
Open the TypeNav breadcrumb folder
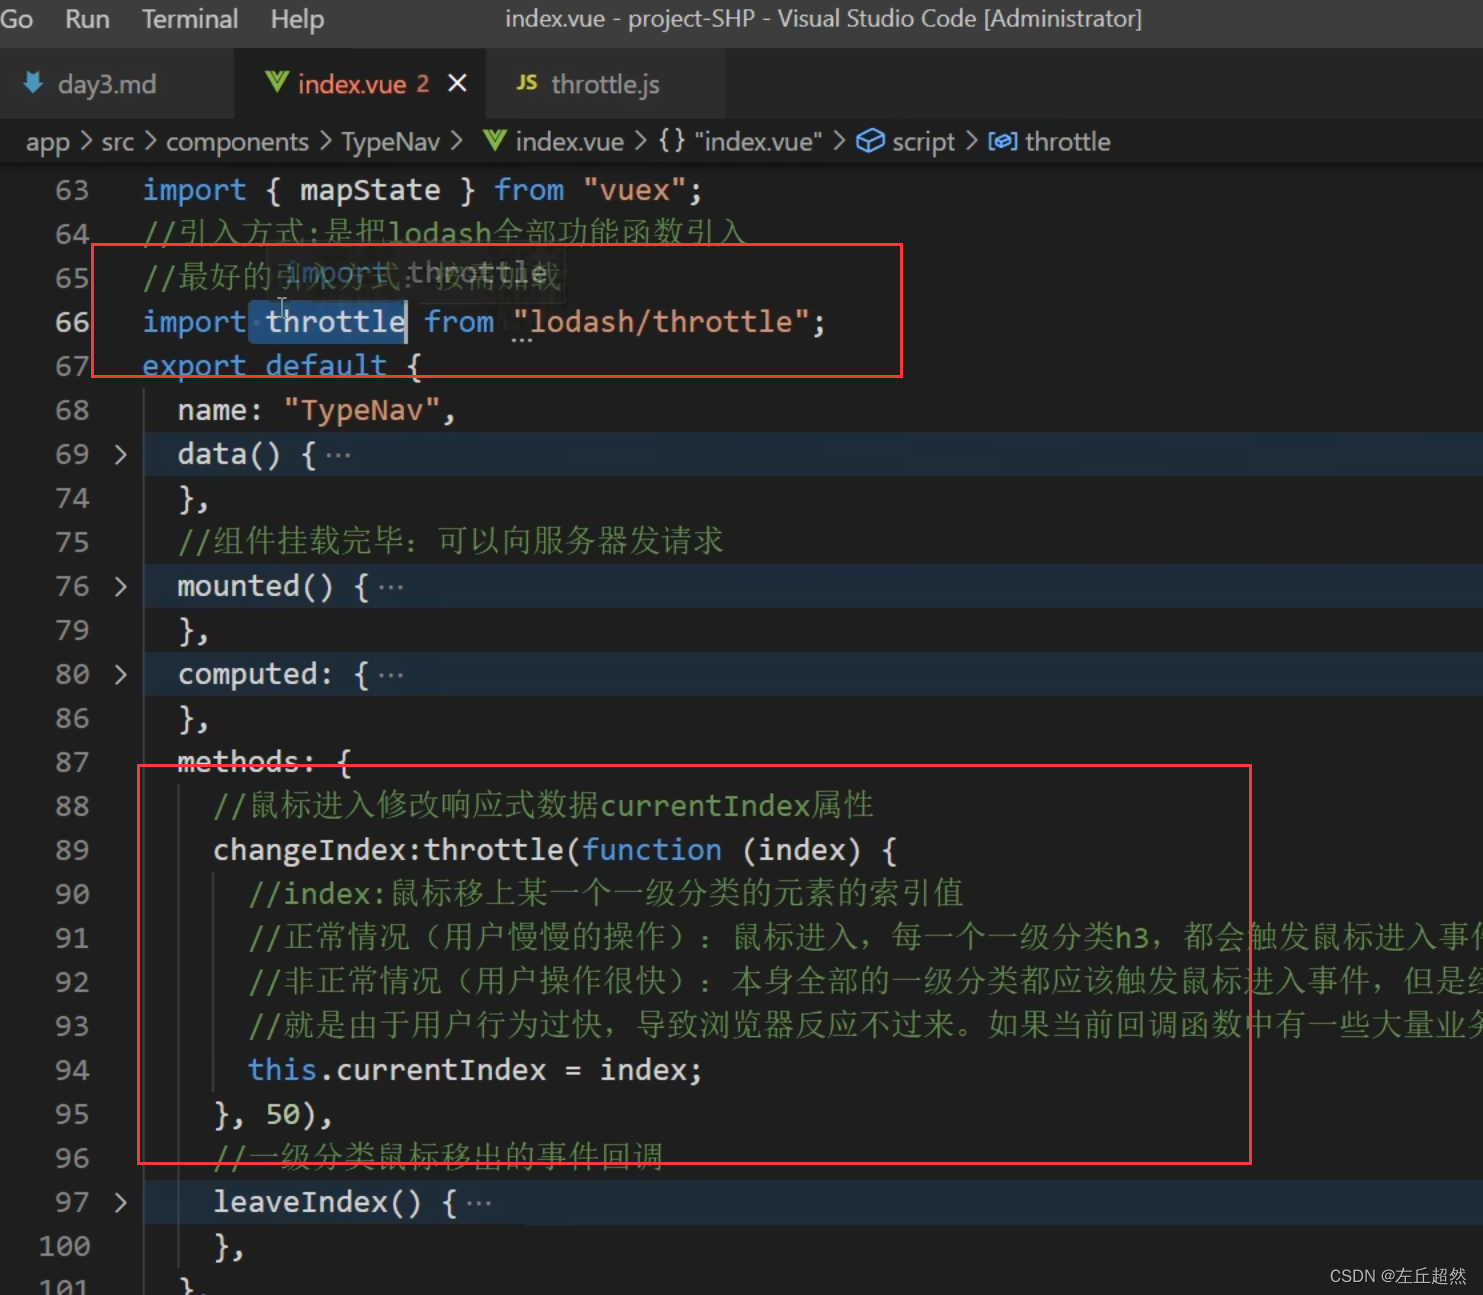pos(390,142)
